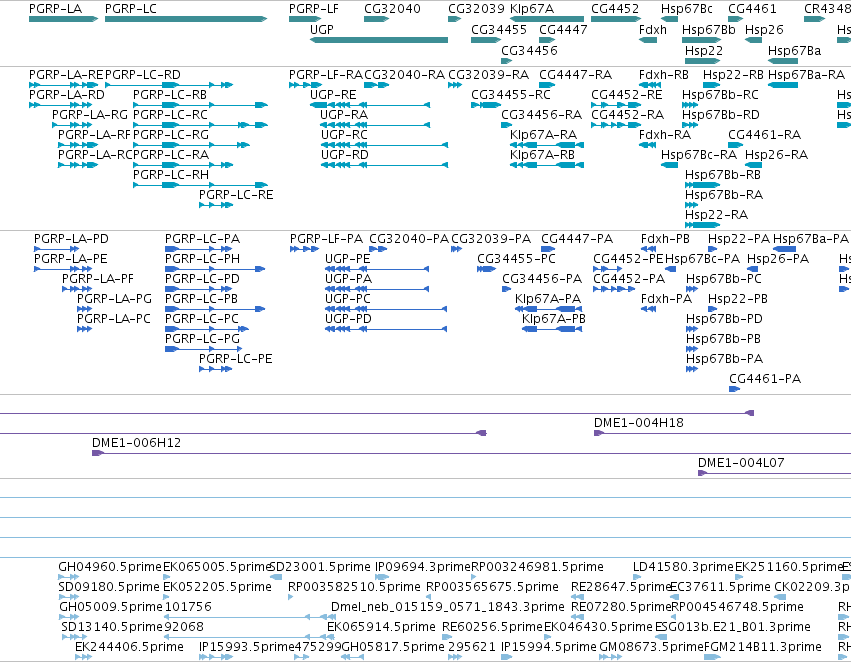This screenshot has width=851, height=662.
Task: Select transcript Klp67A-RA
Action: pos(547,145)
